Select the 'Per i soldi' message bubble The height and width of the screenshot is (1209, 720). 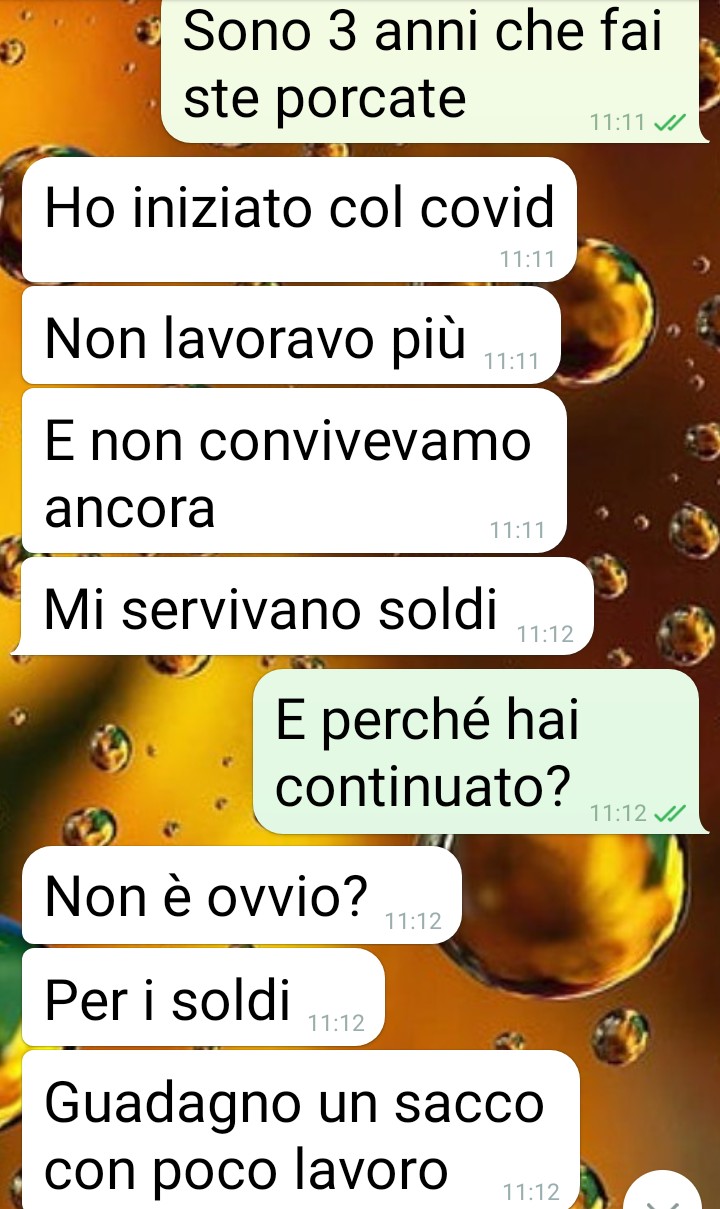pos(203,997)
